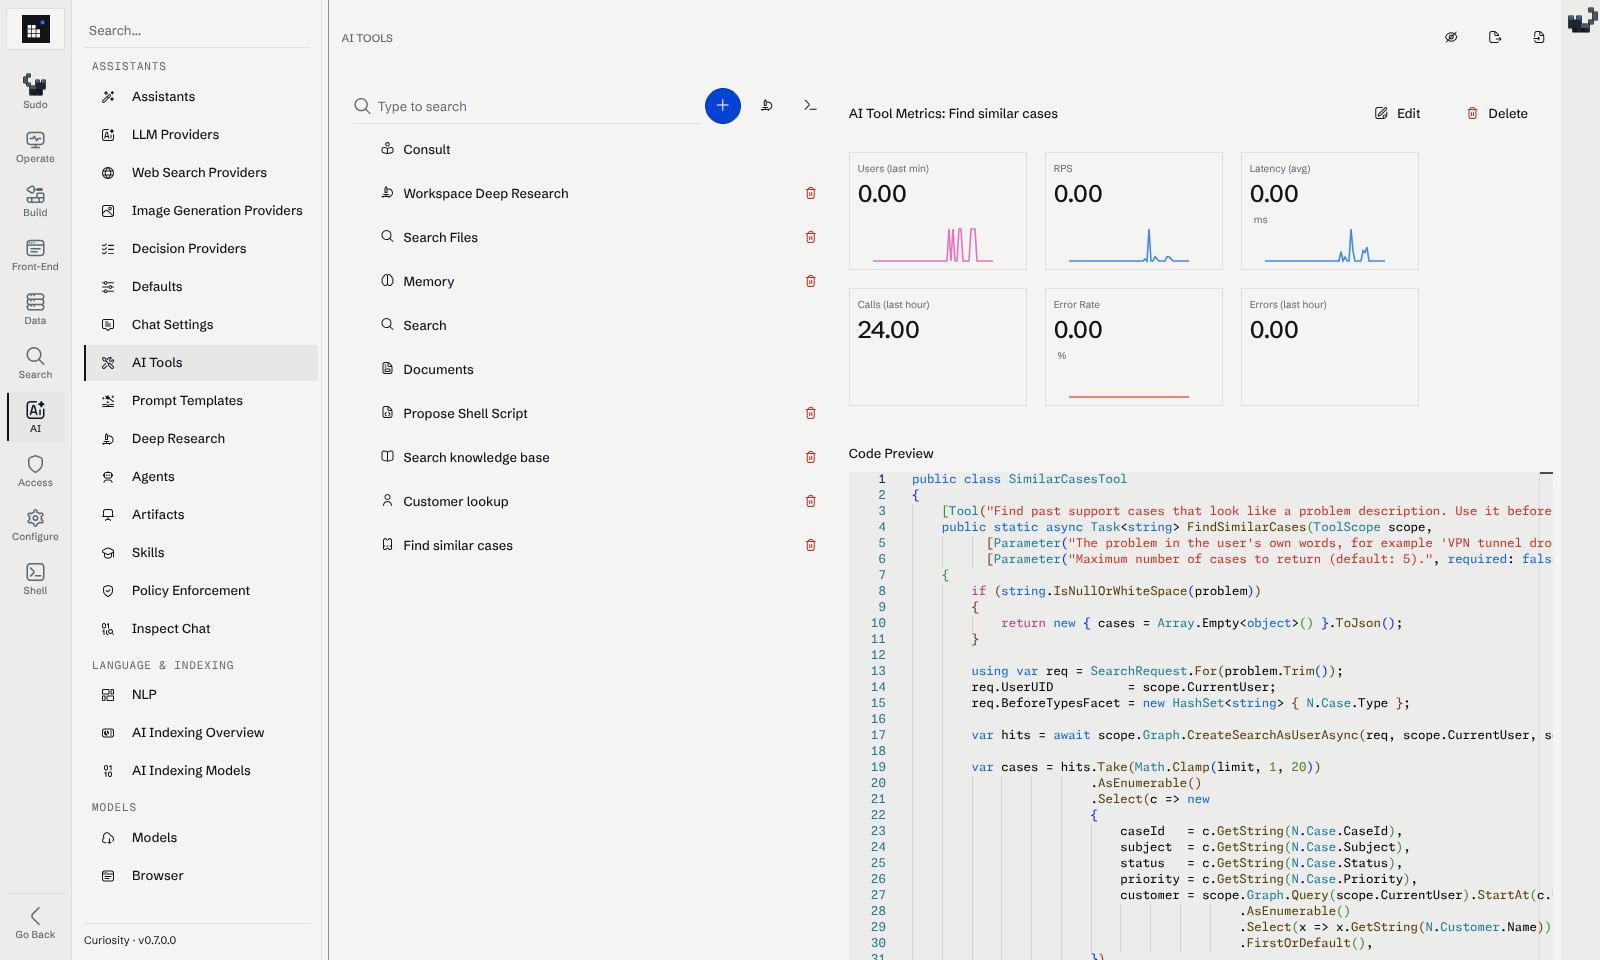Focus the sidebar Search field
Image resolution: width=1600 pixels, height=960 pixels.
197,31
